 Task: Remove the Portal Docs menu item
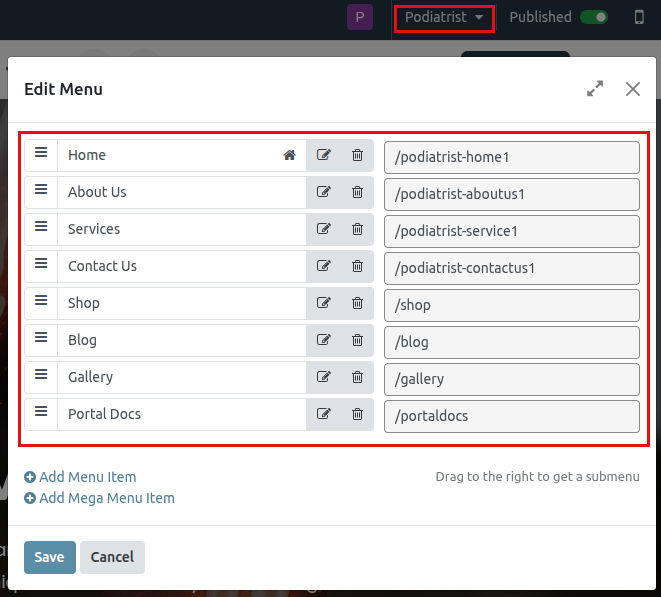tap(357, 414)
